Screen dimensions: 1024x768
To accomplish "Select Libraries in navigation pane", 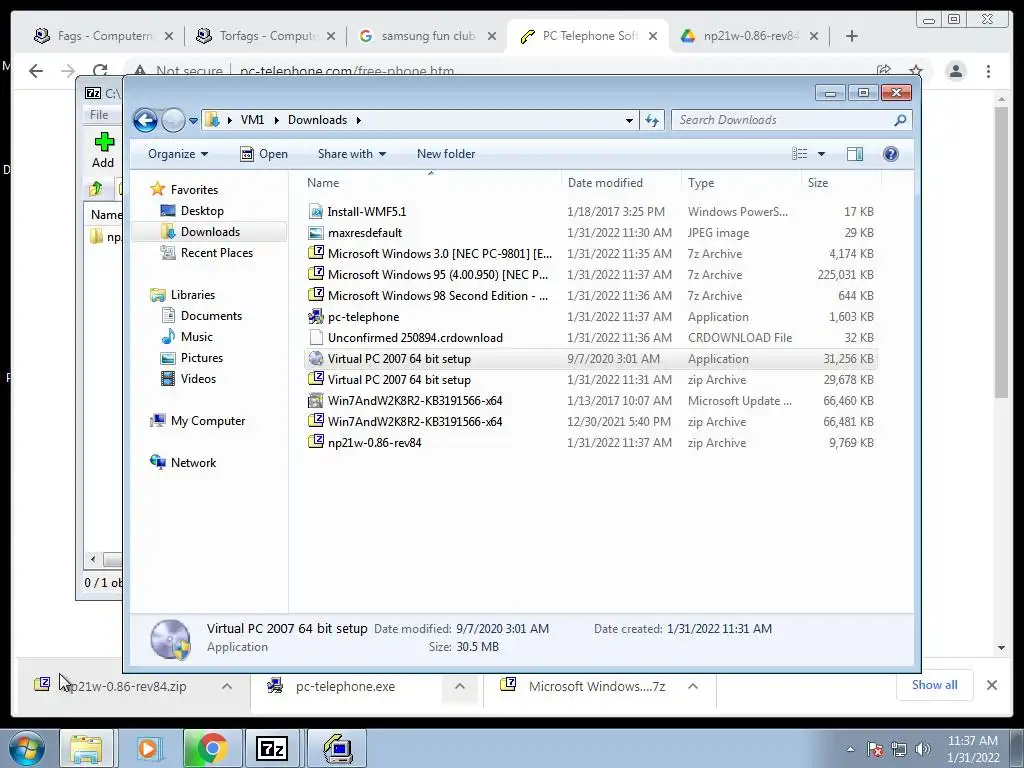I will (193, 295).
